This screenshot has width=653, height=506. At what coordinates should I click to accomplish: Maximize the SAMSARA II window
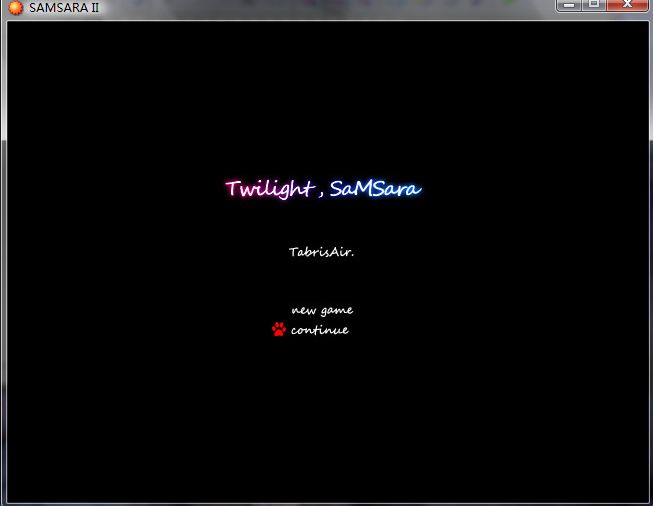(x=594, y=5)
